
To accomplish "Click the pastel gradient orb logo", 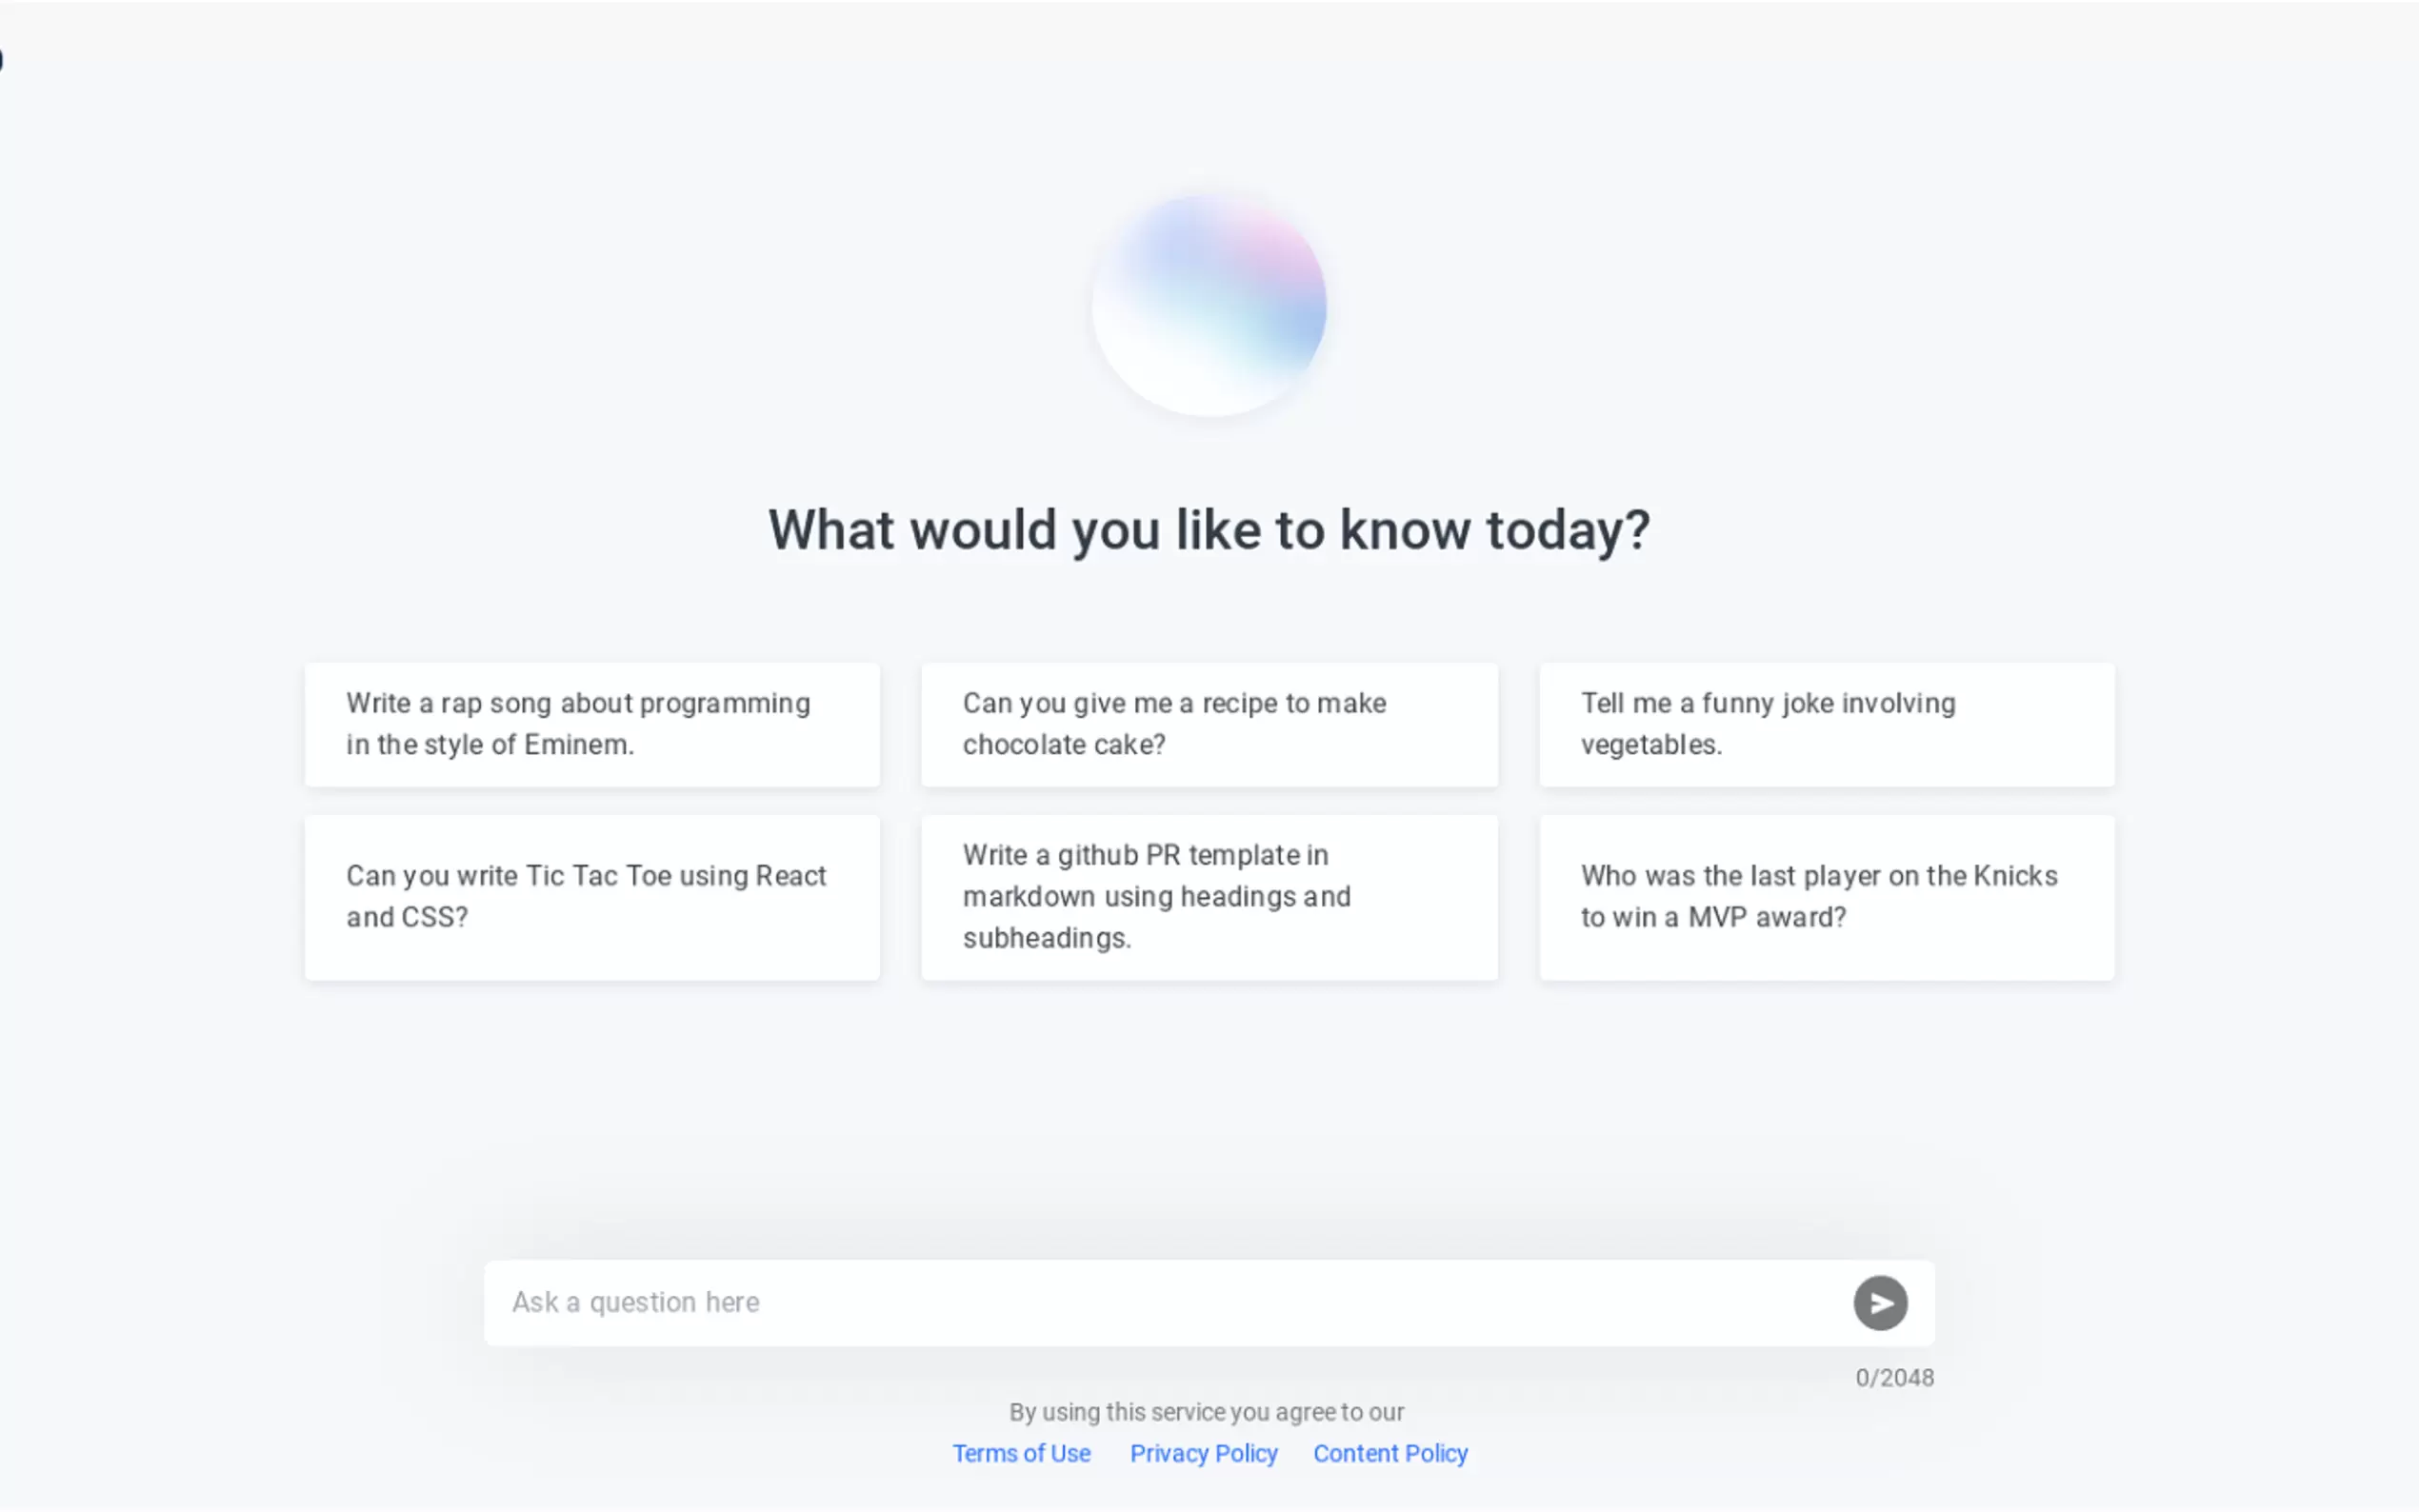I will pos(1209,304).
